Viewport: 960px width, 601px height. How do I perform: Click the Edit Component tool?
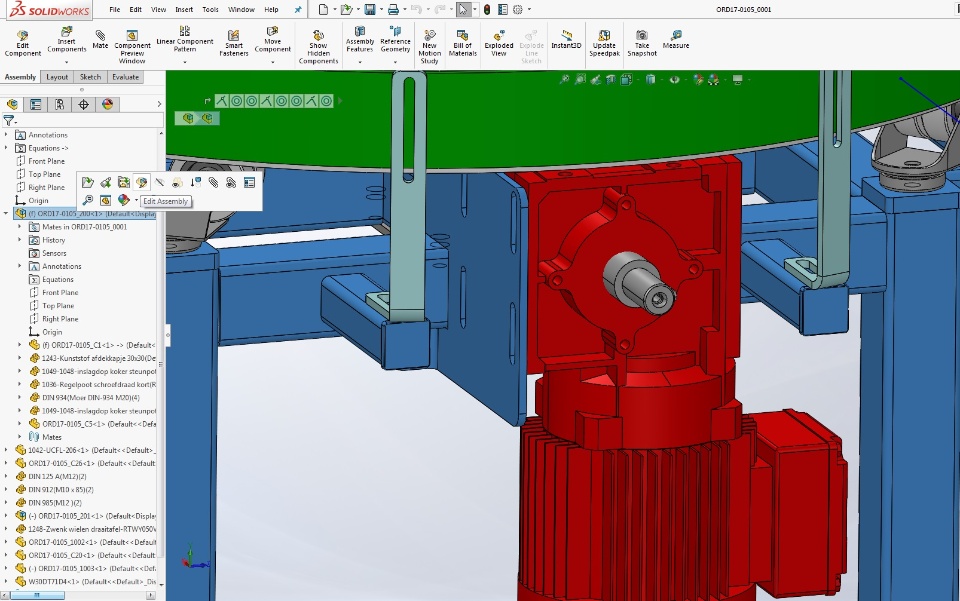[23, 43]
